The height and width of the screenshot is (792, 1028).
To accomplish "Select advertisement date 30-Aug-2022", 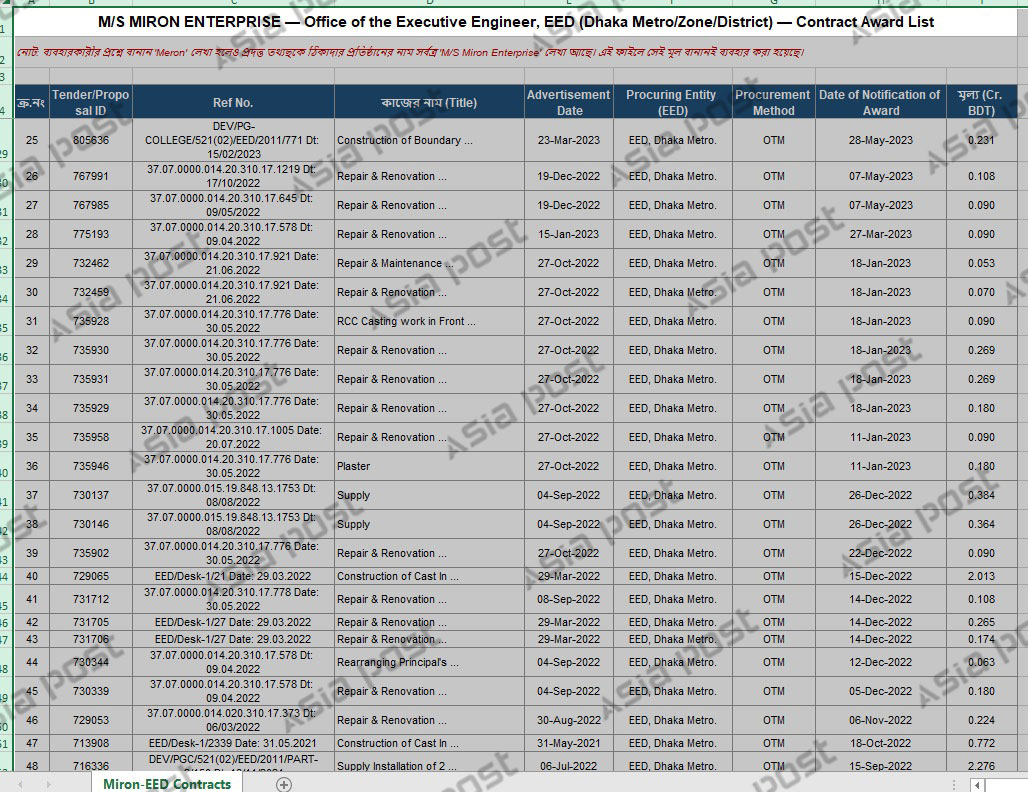I will click(568, 720).
